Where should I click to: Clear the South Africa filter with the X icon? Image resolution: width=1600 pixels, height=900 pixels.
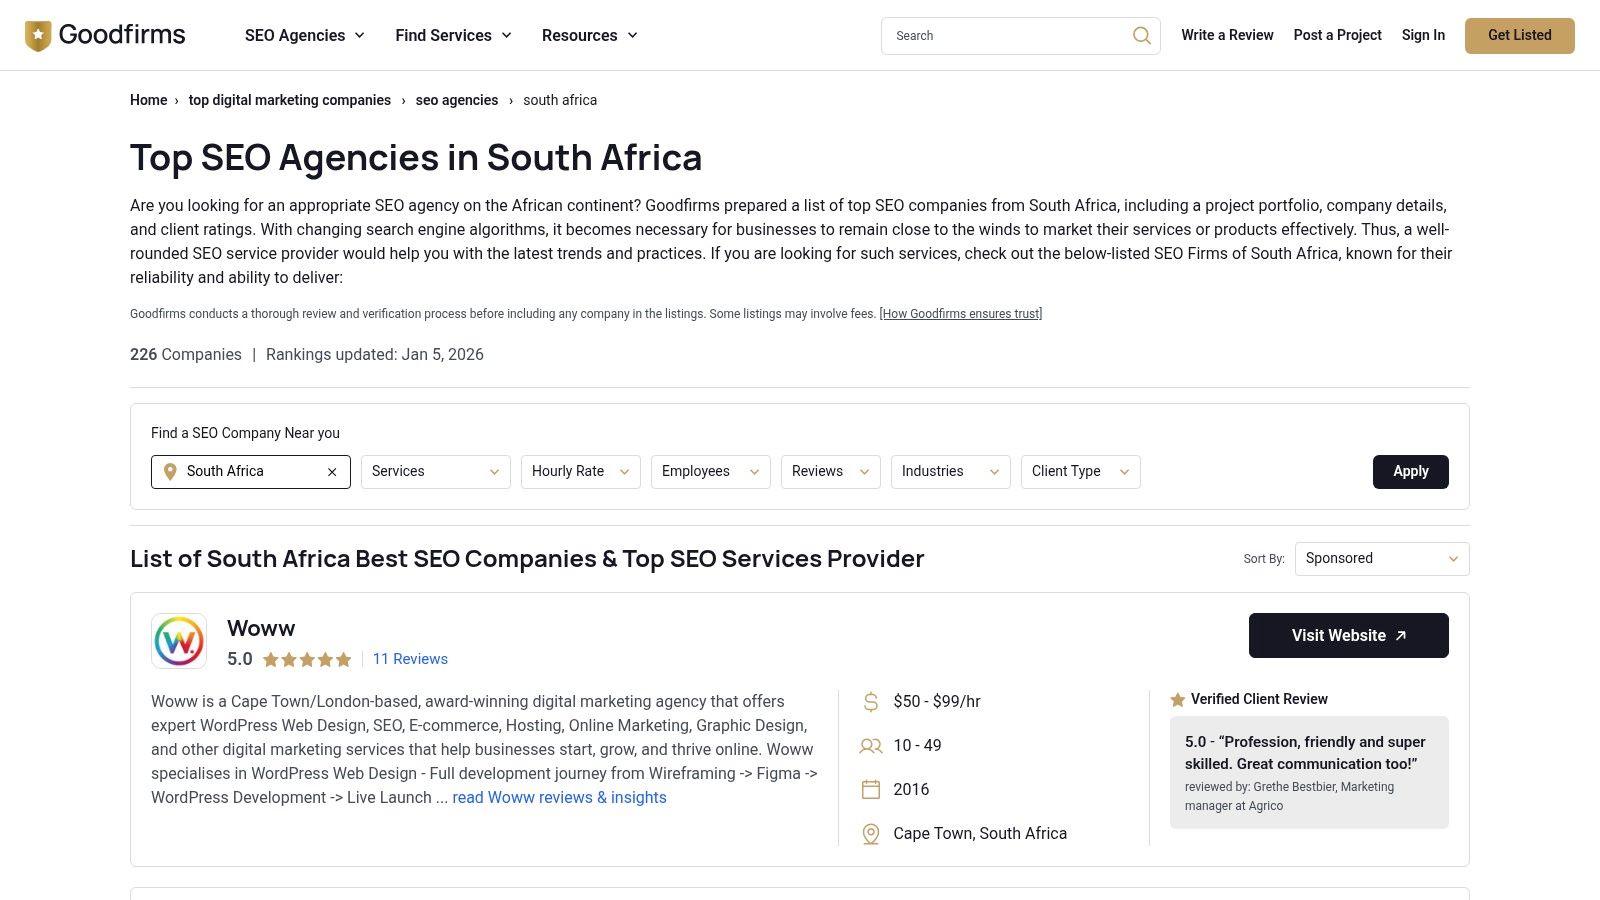click(331, 471)
